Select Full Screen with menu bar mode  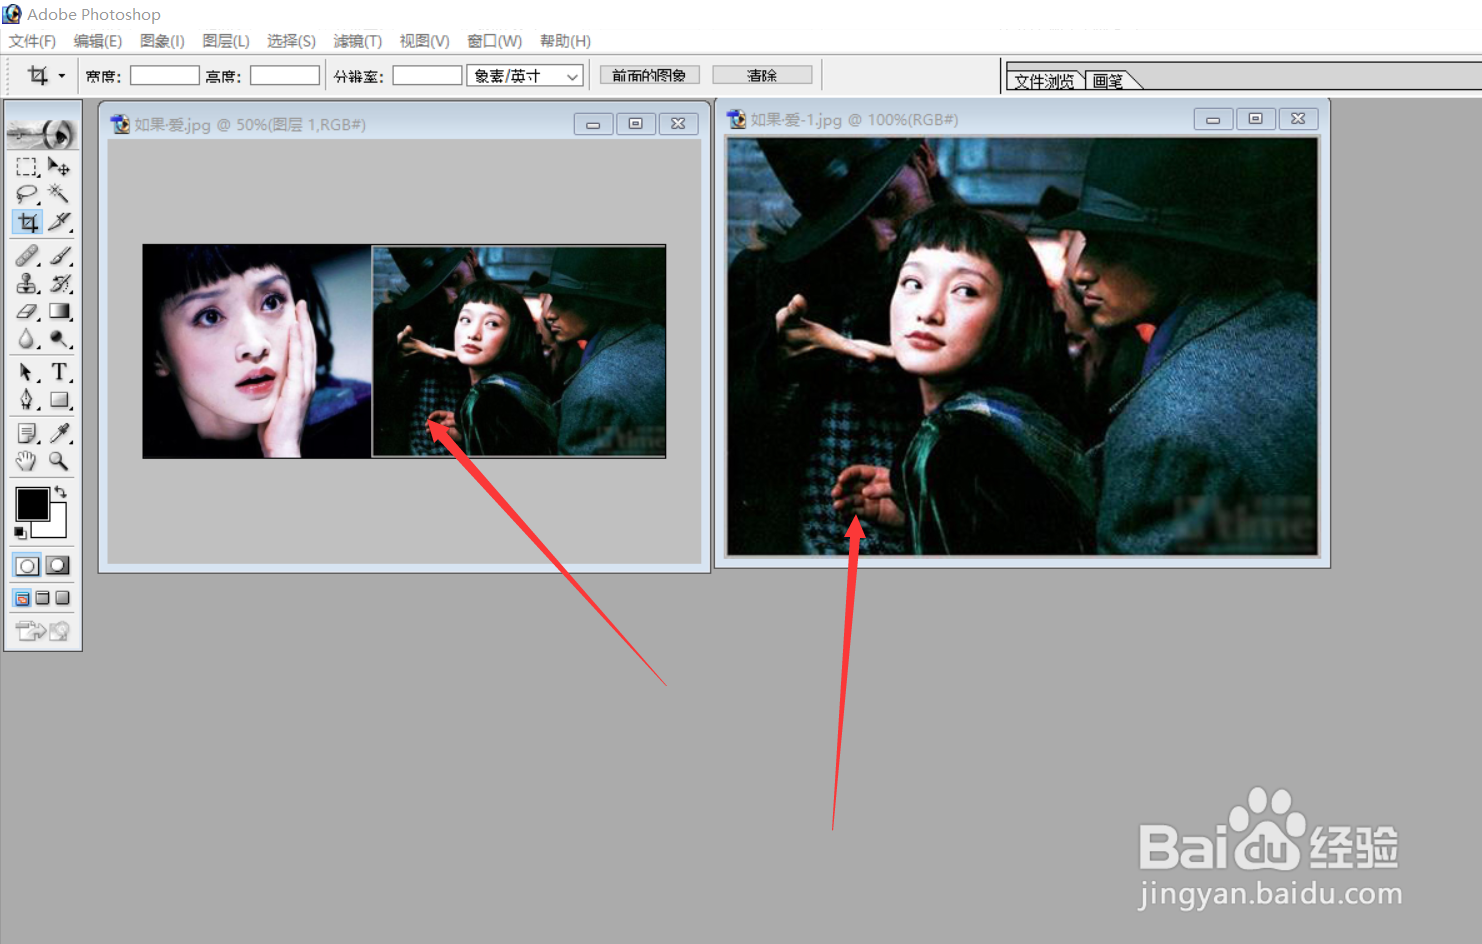[x=42, y=598]
